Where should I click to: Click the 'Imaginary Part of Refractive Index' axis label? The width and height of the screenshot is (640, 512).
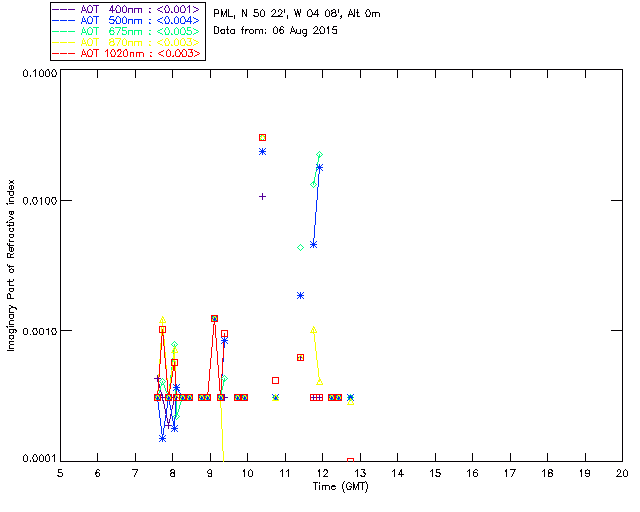point(11,265)
